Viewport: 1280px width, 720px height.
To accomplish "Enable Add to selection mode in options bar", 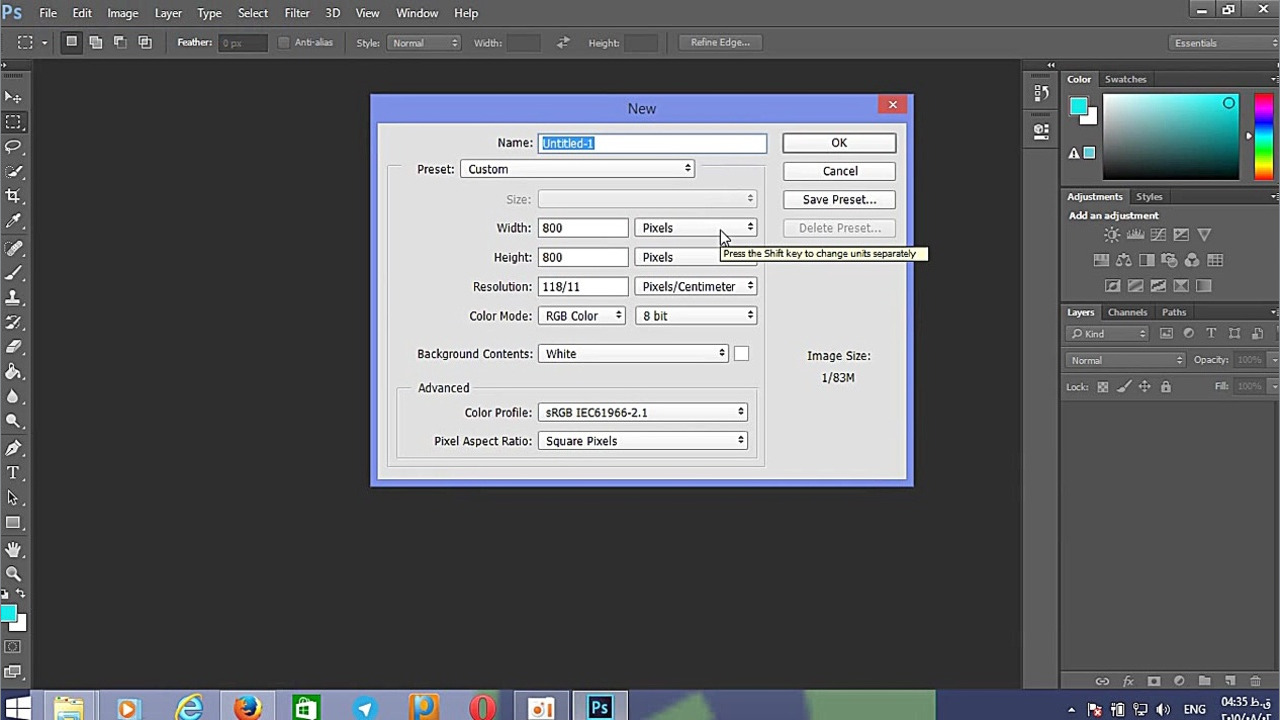I will (96, 42).
